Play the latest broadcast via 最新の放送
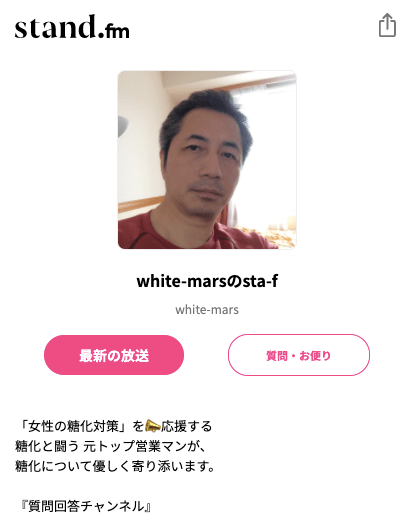This screenshot has width=408, height=528. 114,355
